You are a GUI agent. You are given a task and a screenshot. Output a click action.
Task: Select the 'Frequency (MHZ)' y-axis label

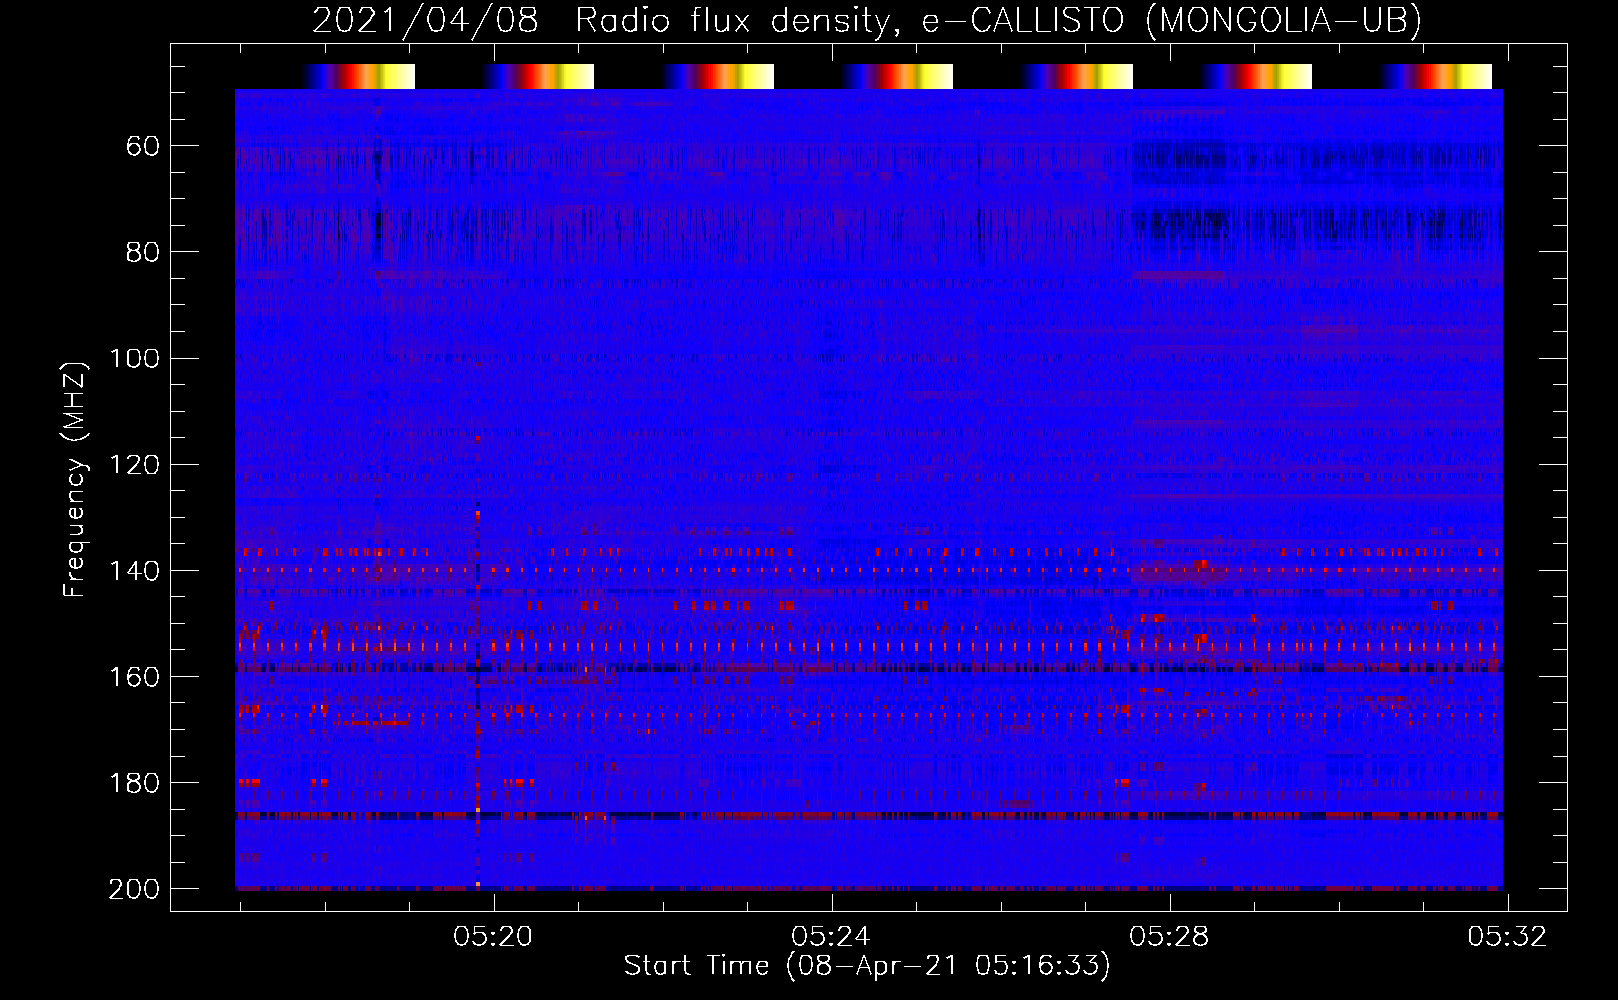[75, 479]
